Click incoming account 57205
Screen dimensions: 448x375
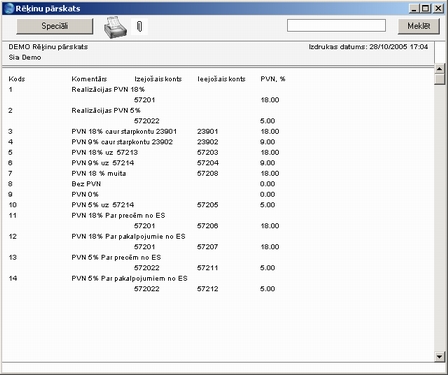207,205
